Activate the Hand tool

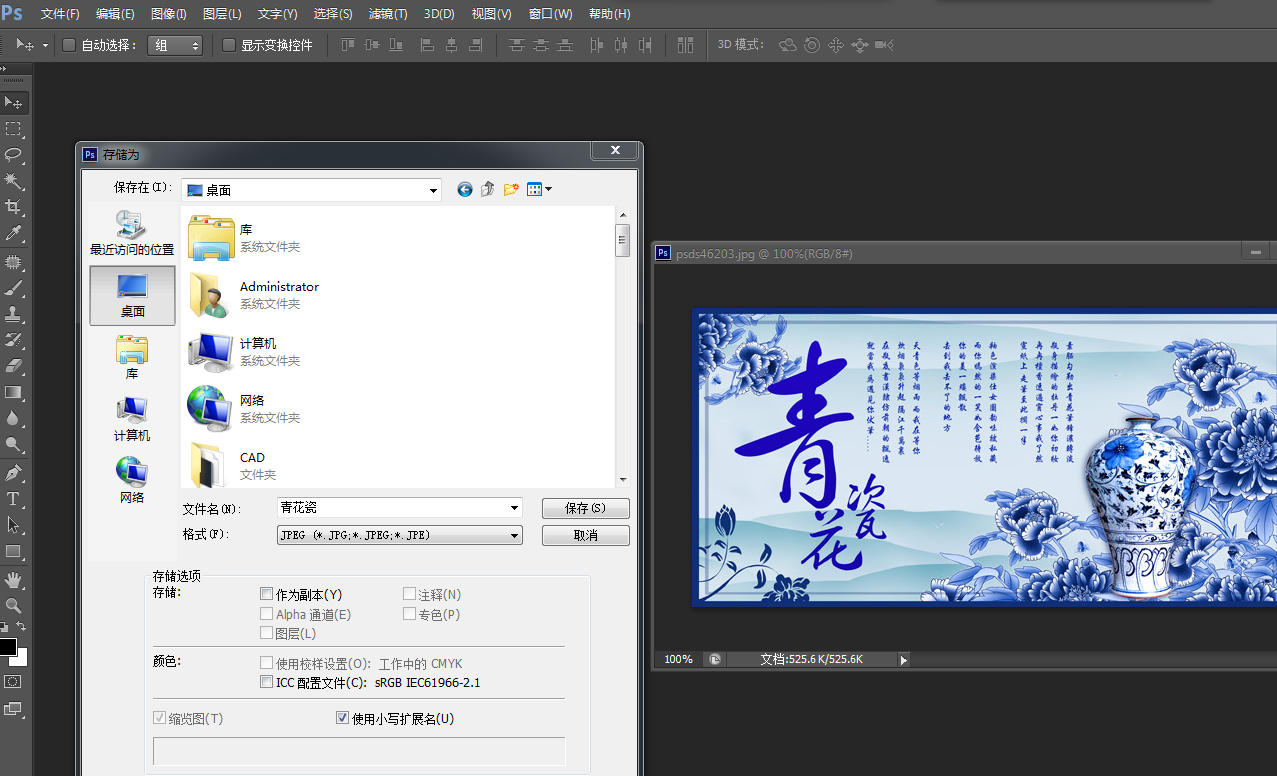14,579
